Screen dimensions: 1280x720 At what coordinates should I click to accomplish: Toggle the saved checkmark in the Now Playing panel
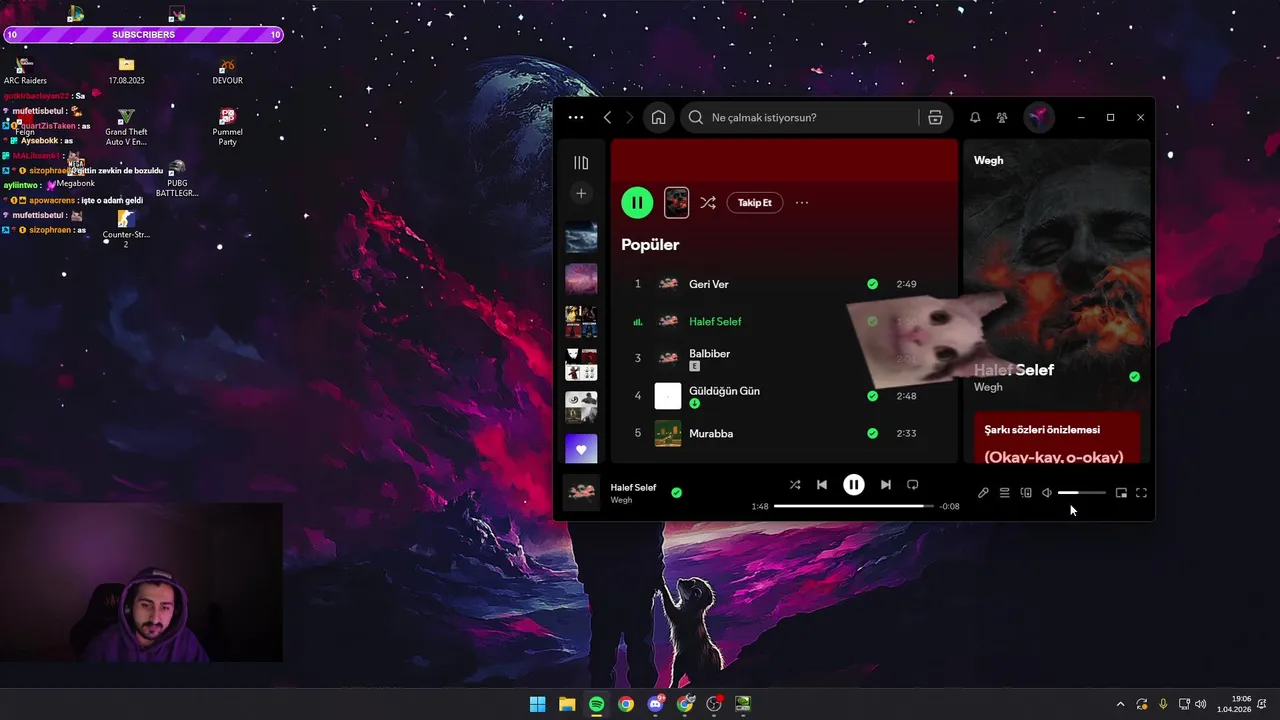tap(1134, 377)
